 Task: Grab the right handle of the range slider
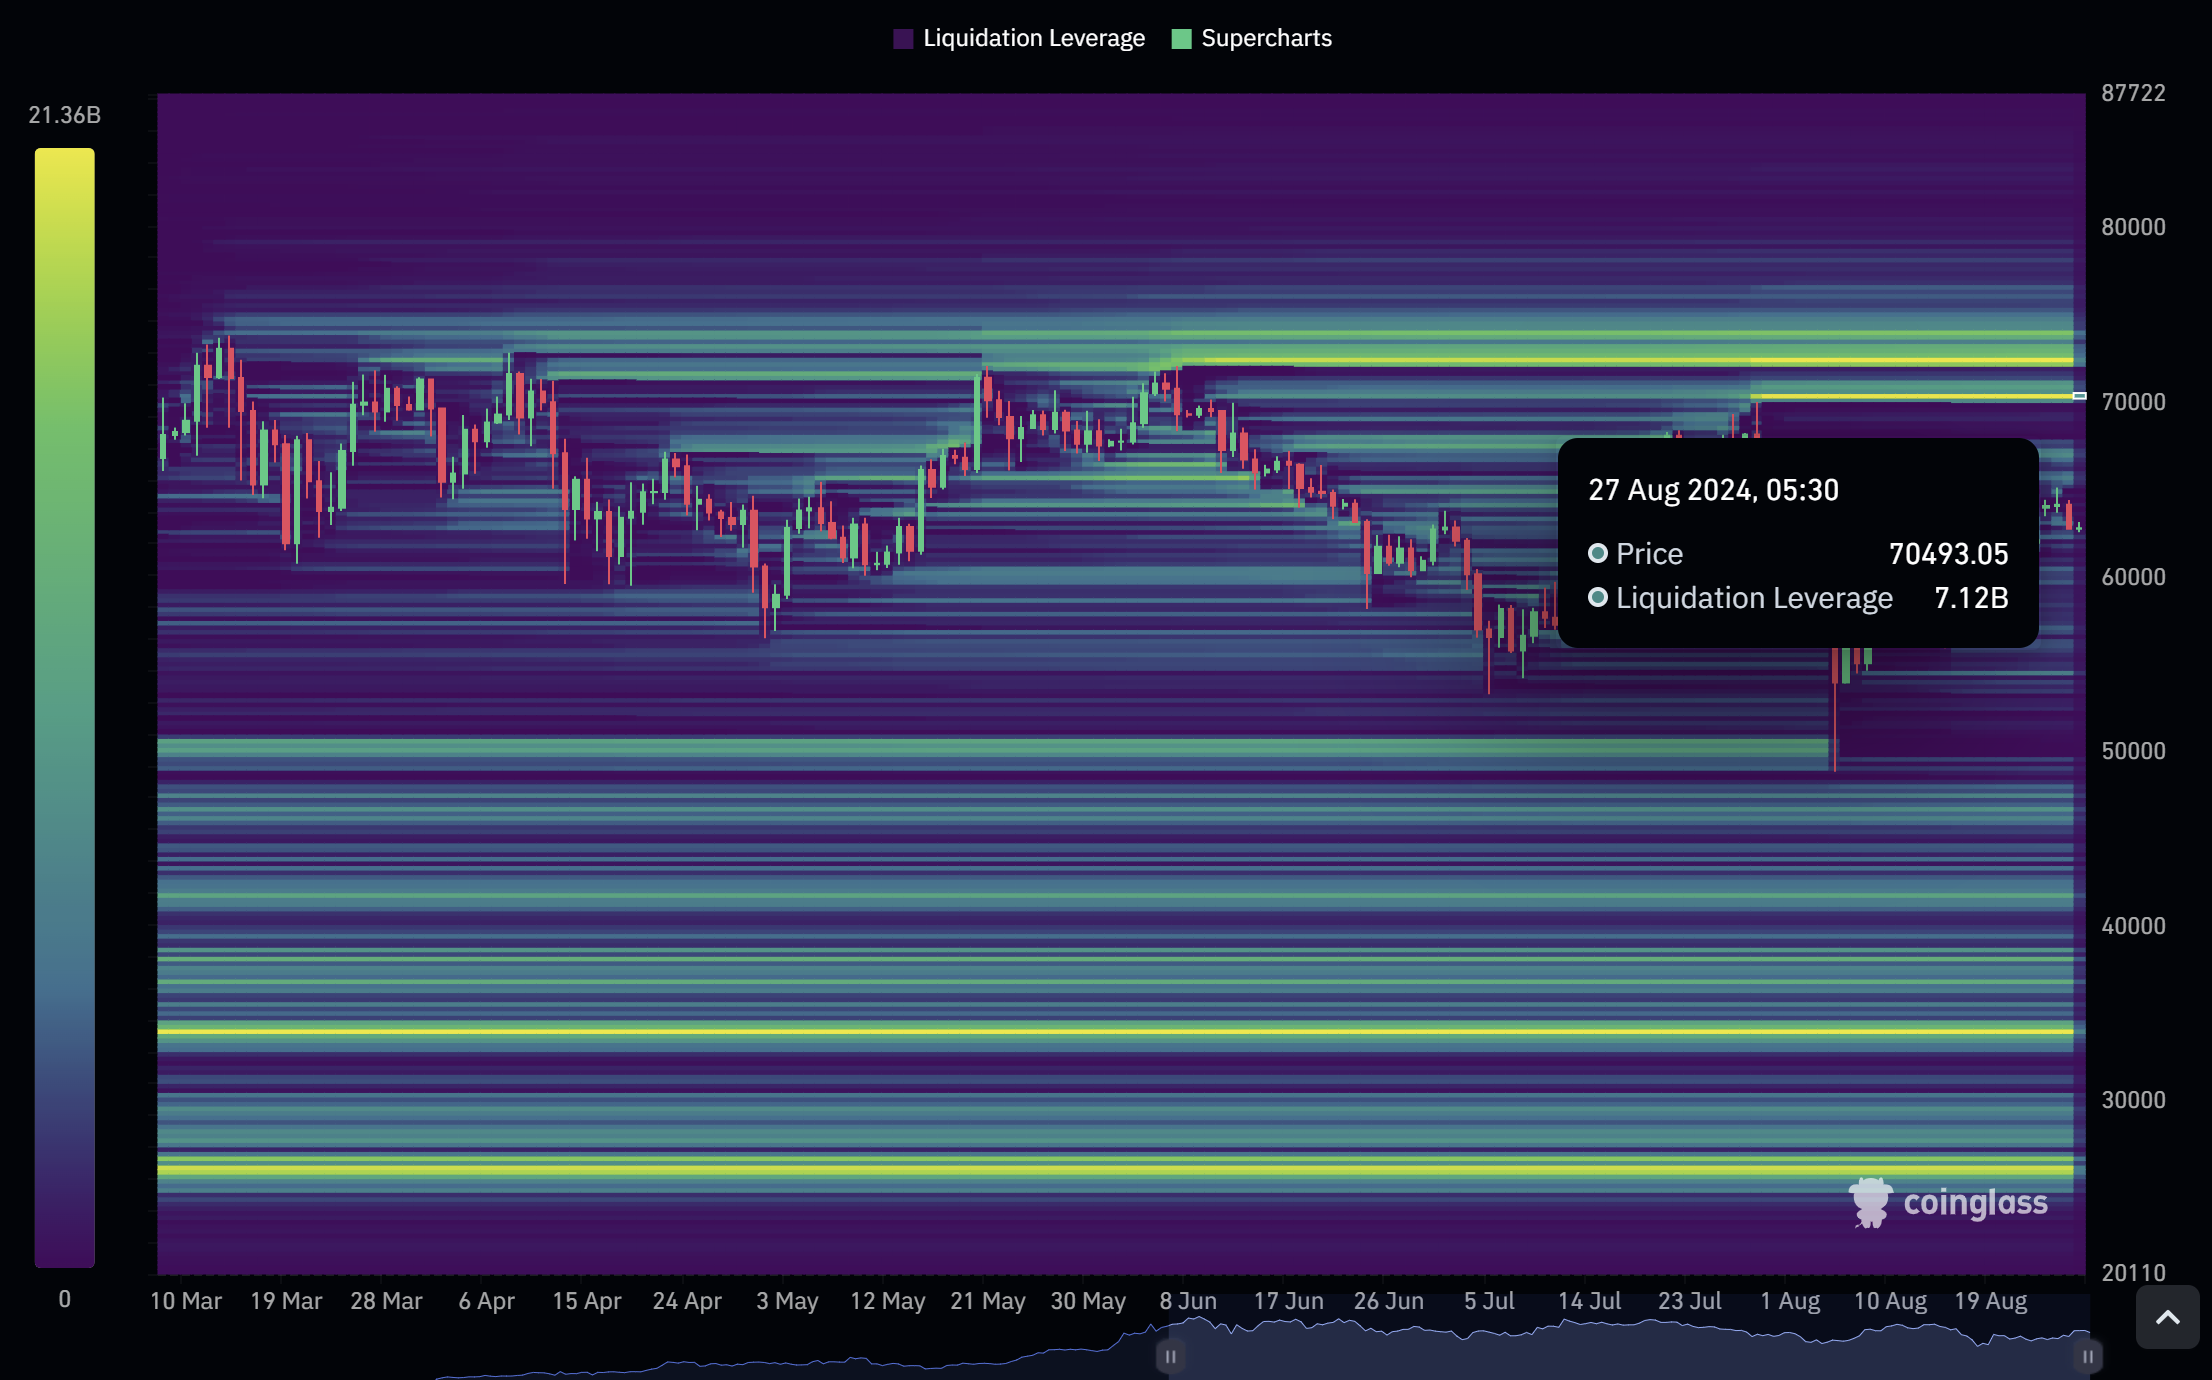2088,1357
